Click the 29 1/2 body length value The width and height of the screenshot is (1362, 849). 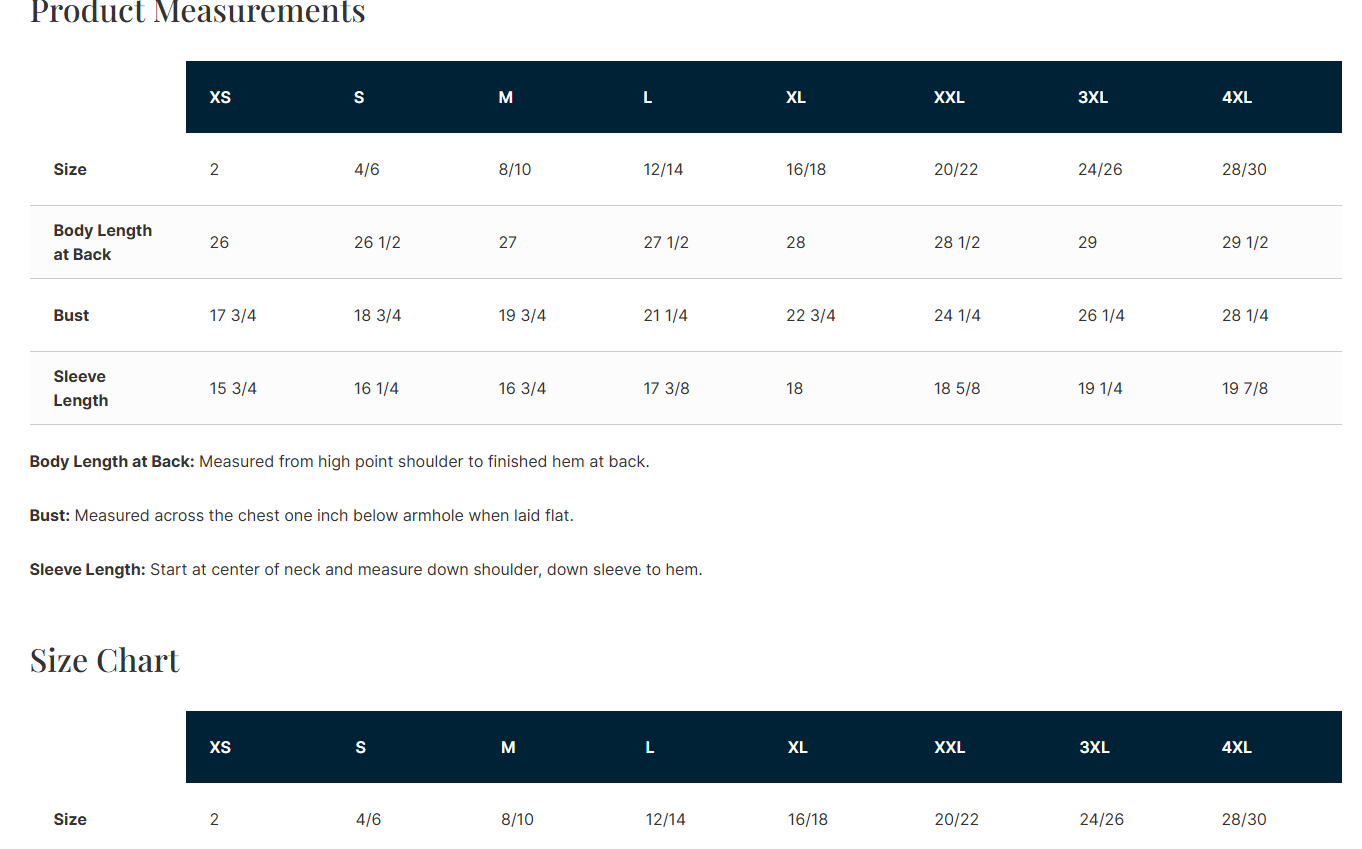tap(1245, 242)
